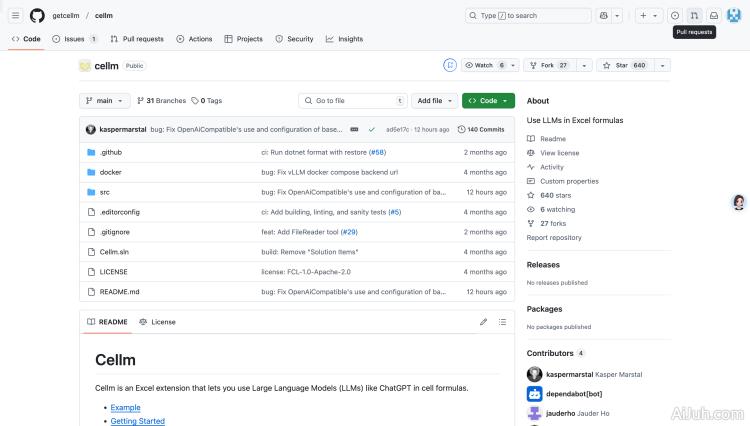Click the edit README pencil icon
This screenshot has height=426, width=750.
point(484,322)
